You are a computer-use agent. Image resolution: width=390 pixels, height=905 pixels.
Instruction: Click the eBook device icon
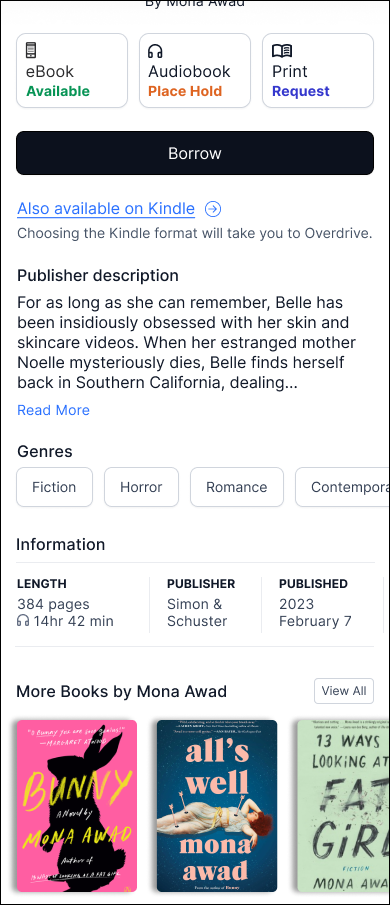pos(31,50)
